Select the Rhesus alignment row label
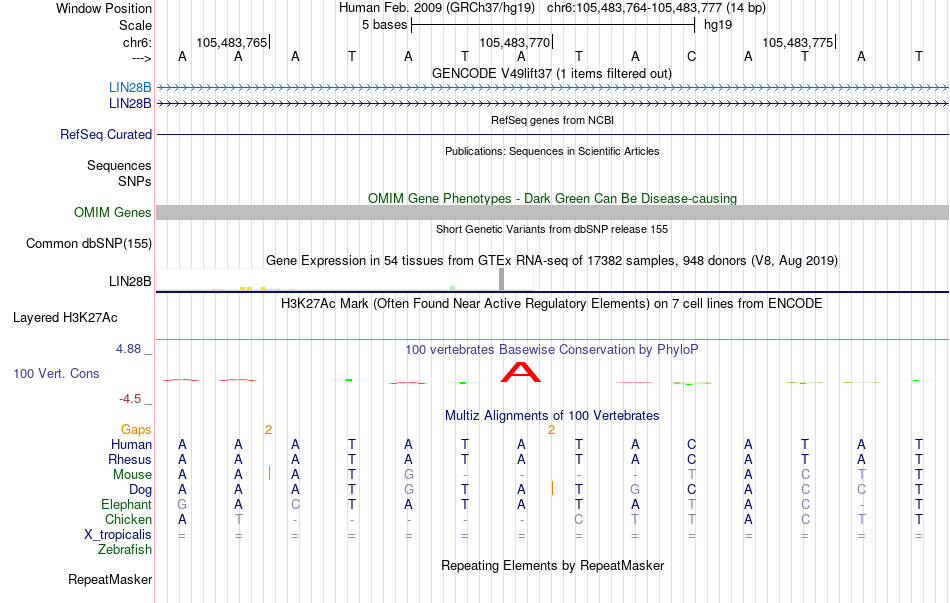 [x=130, y=460]
